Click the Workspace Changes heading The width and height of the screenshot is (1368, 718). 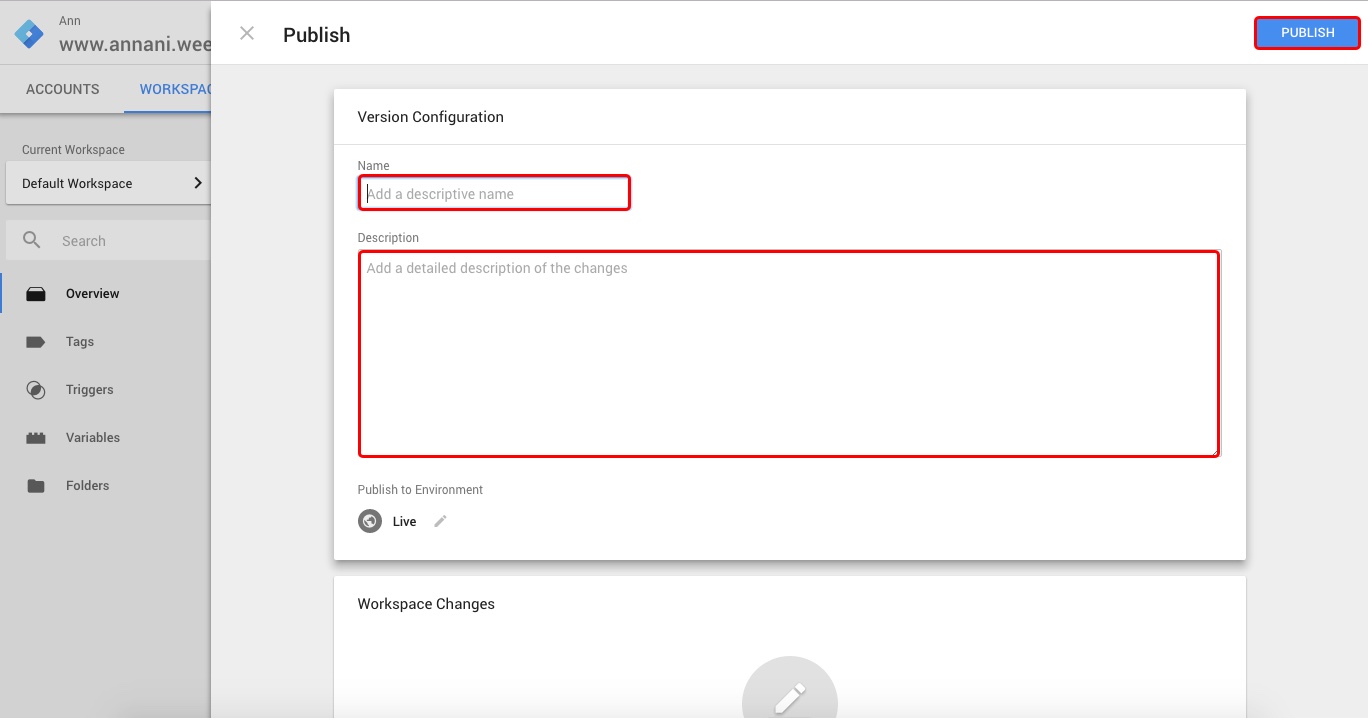click(x=426, y=604)
